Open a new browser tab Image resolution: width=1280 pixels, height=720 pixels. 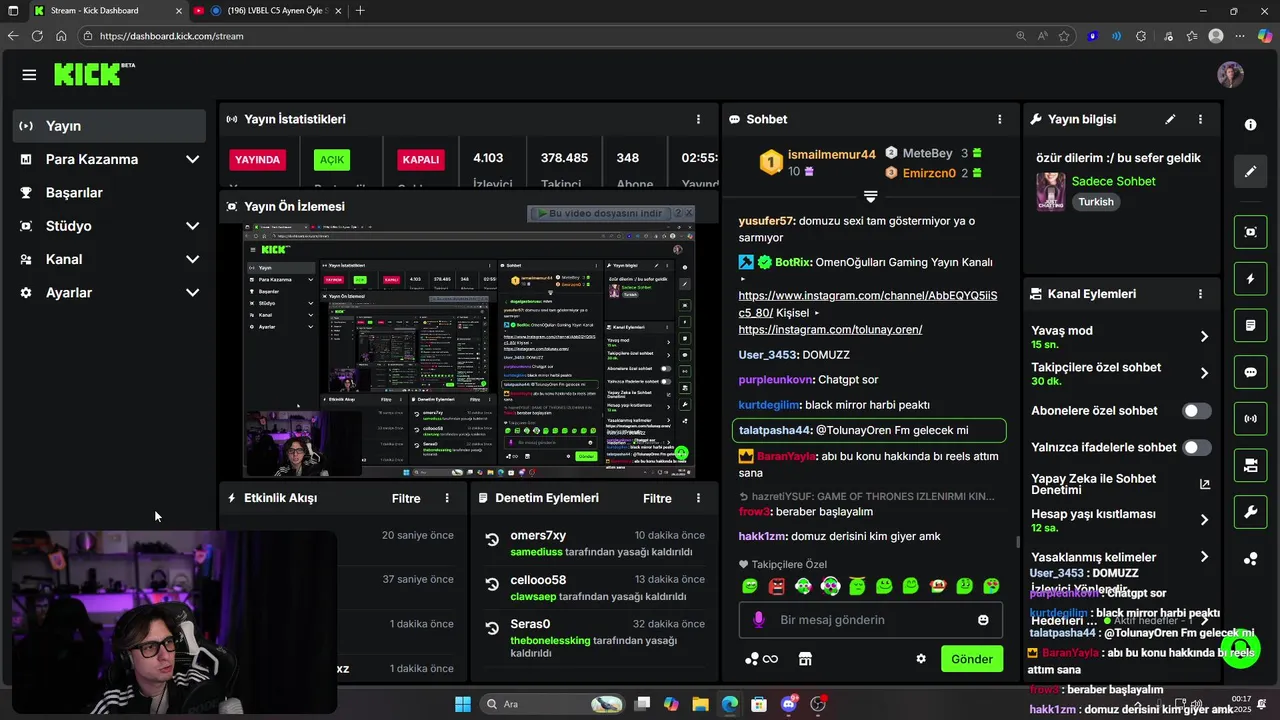pyautogui.click(x=360, y=11)
